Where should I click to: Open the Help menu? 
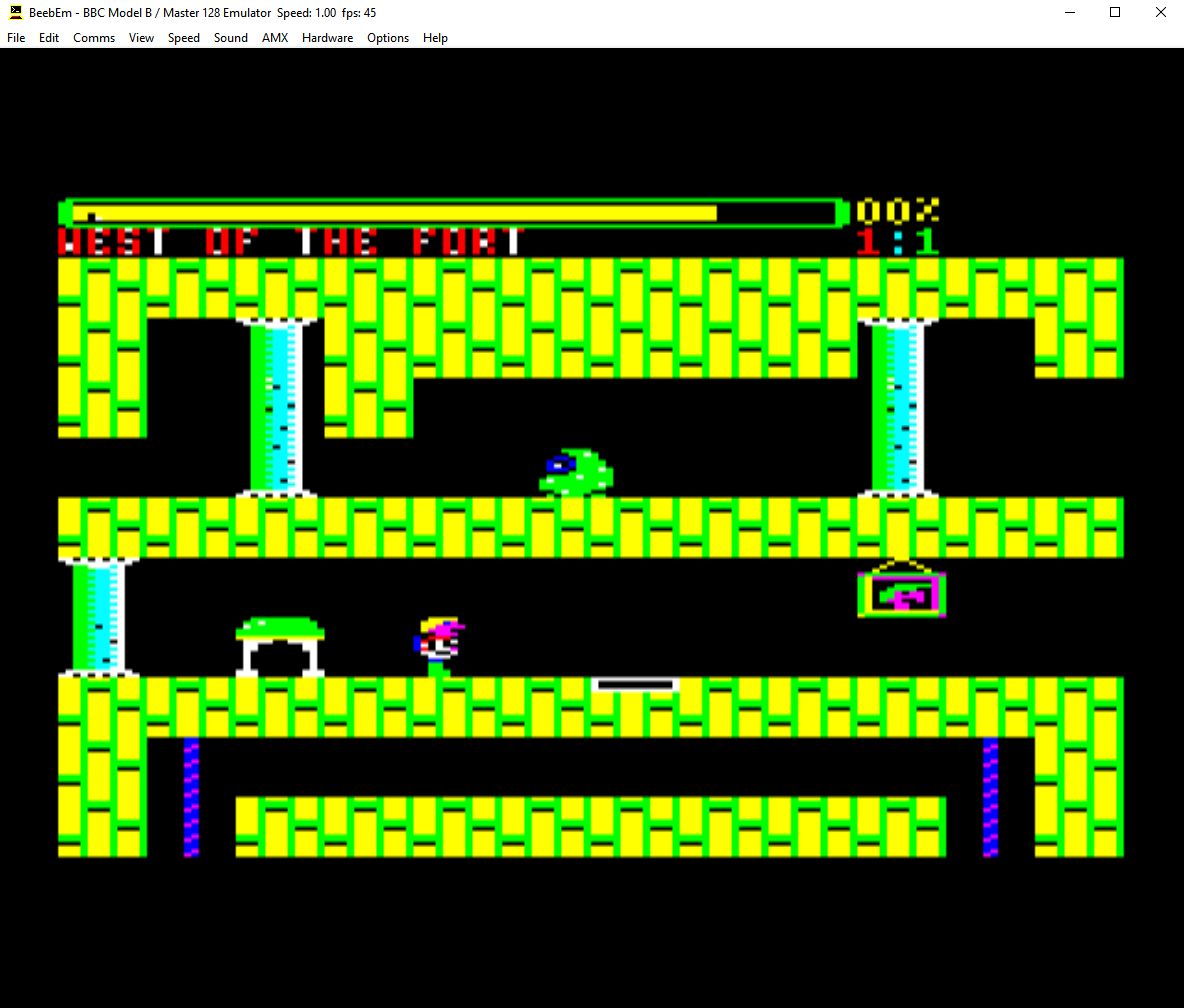[435, 37]
